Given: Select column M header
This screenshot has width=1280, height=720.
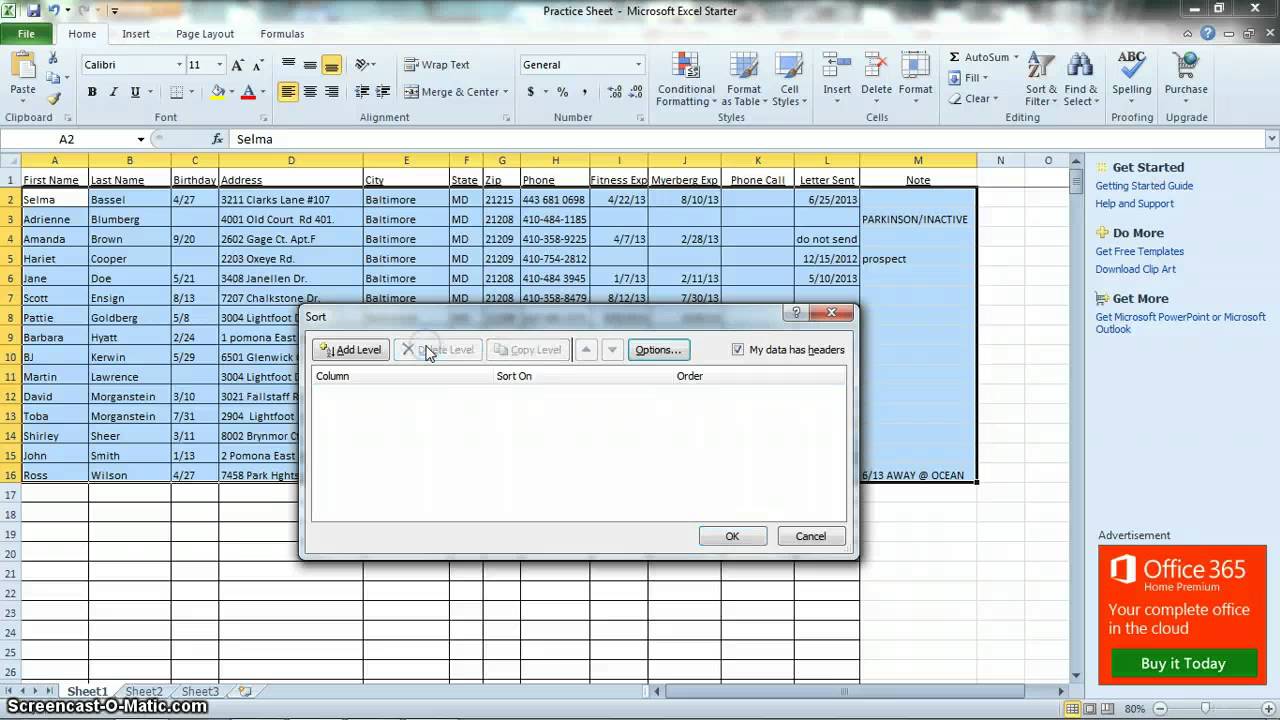Looking at the screenshot, I should pyautogui.click(x=918, y=160).
